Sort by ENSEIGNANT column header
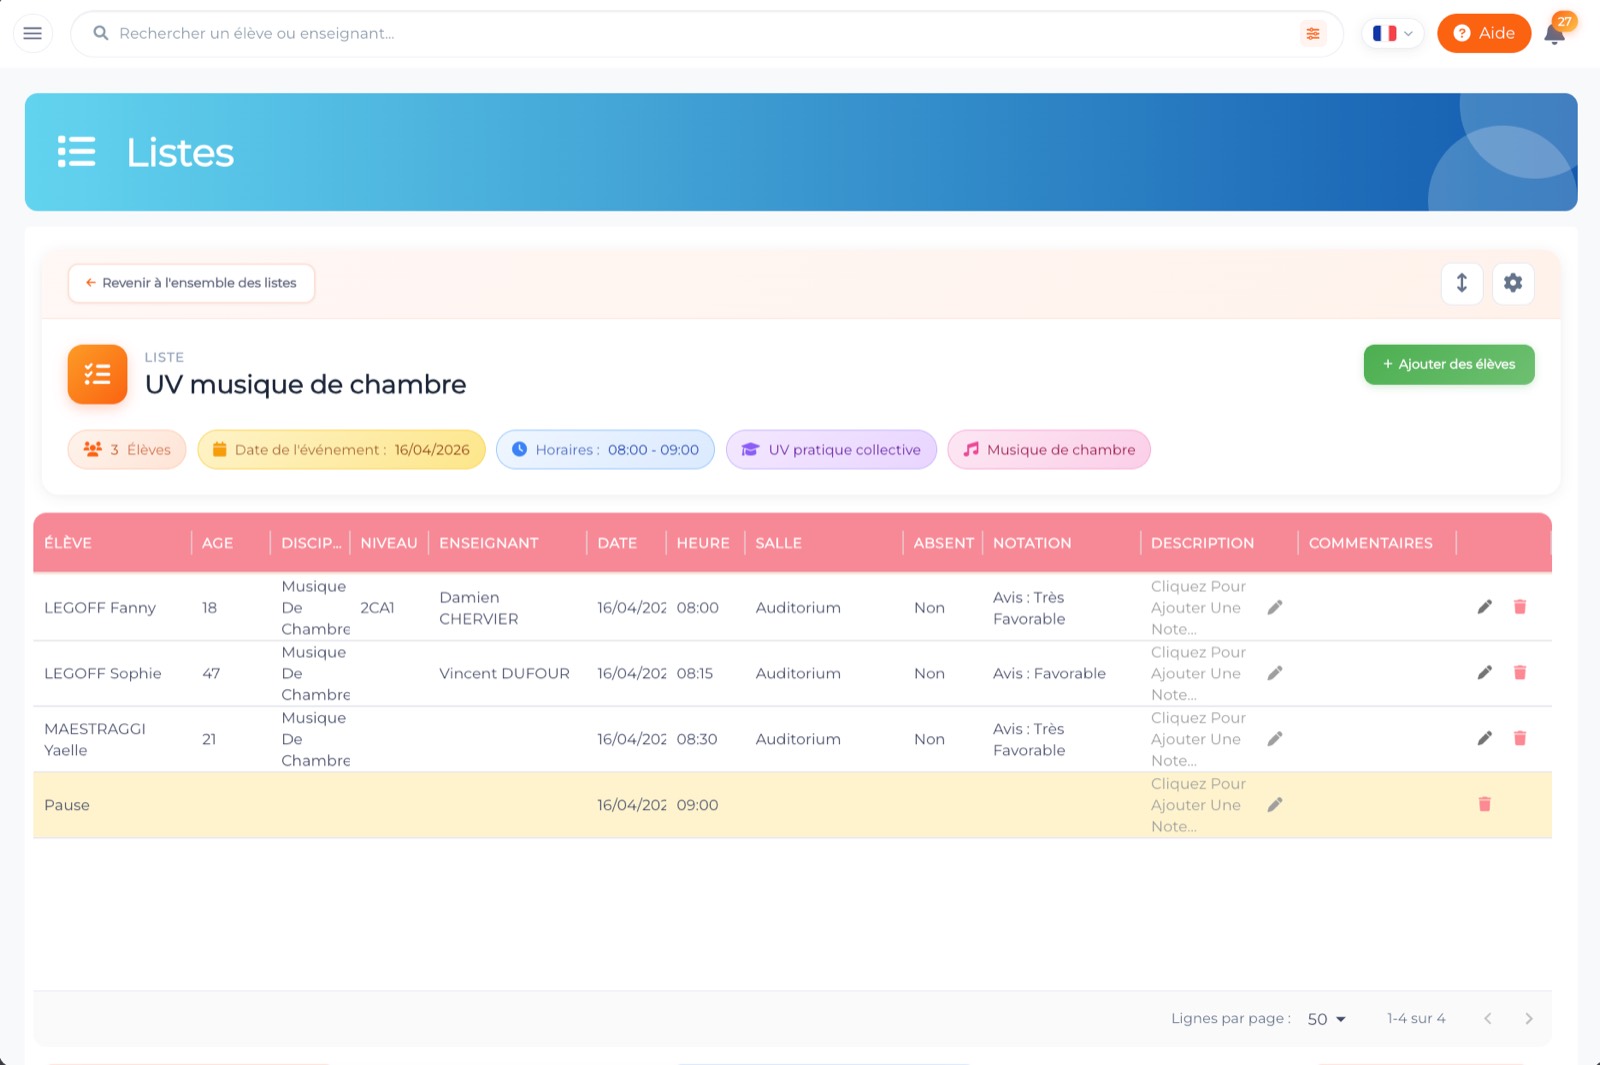 point(489,543)
